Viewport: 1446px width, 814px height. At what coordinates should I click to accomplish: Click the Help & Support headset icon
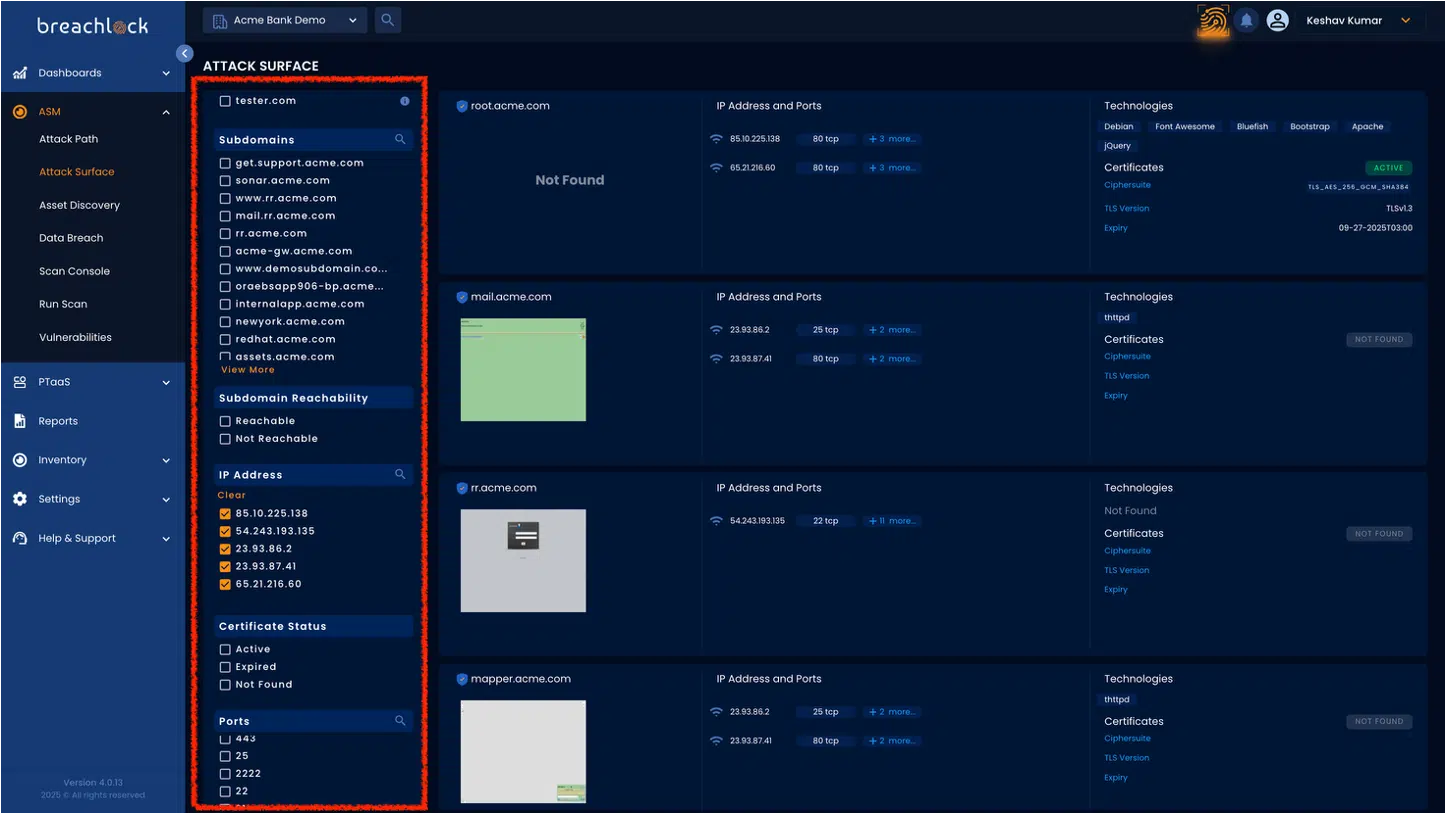click(20, 538)
